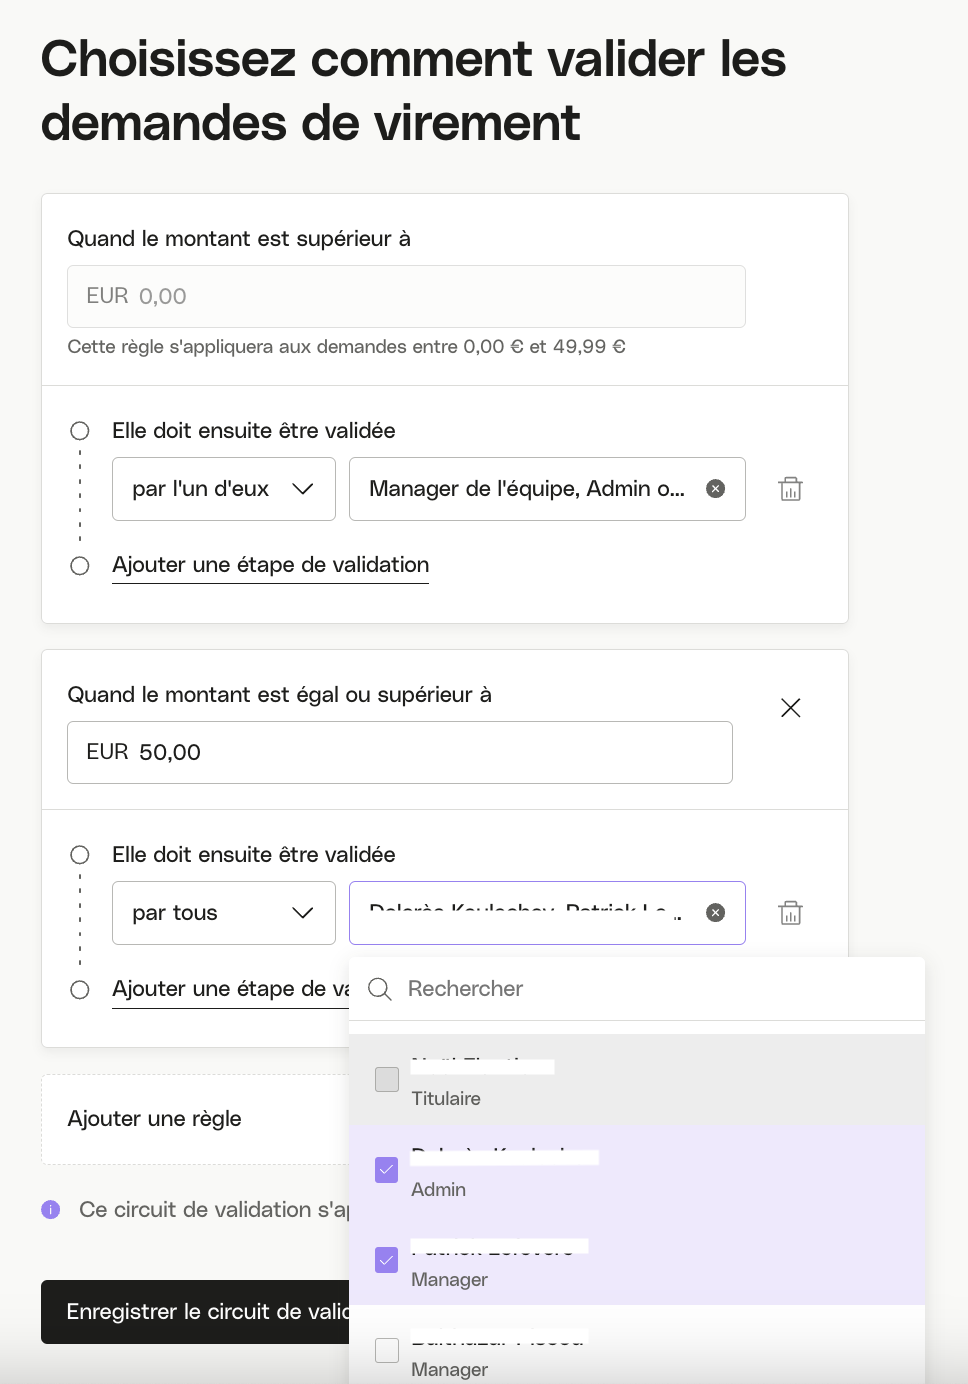Image resolution: width=968 pixels, height=1384 pixels.
Task: Remove the "Manager de l'équipe, Admin" selection chip
Action: pyautogui.click(x=715, y=488)
